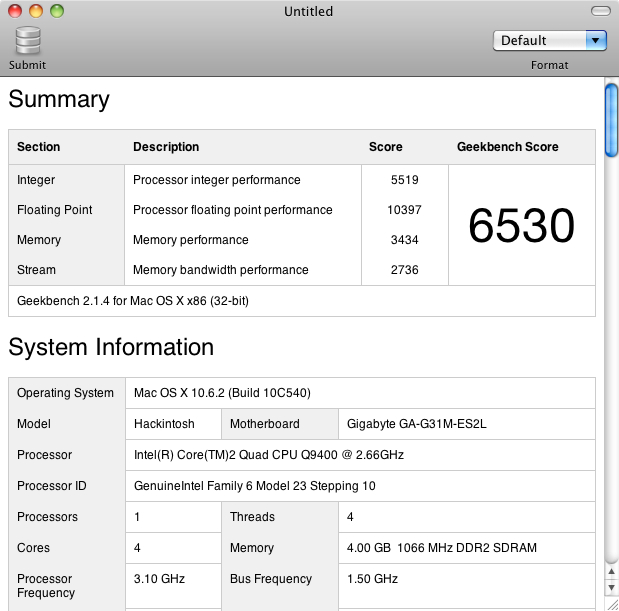Image resolution: width=619 pixels, height=611 pixels.
Task: Click the 1.50 GHz bus frequency value
Action: (372, 579)
